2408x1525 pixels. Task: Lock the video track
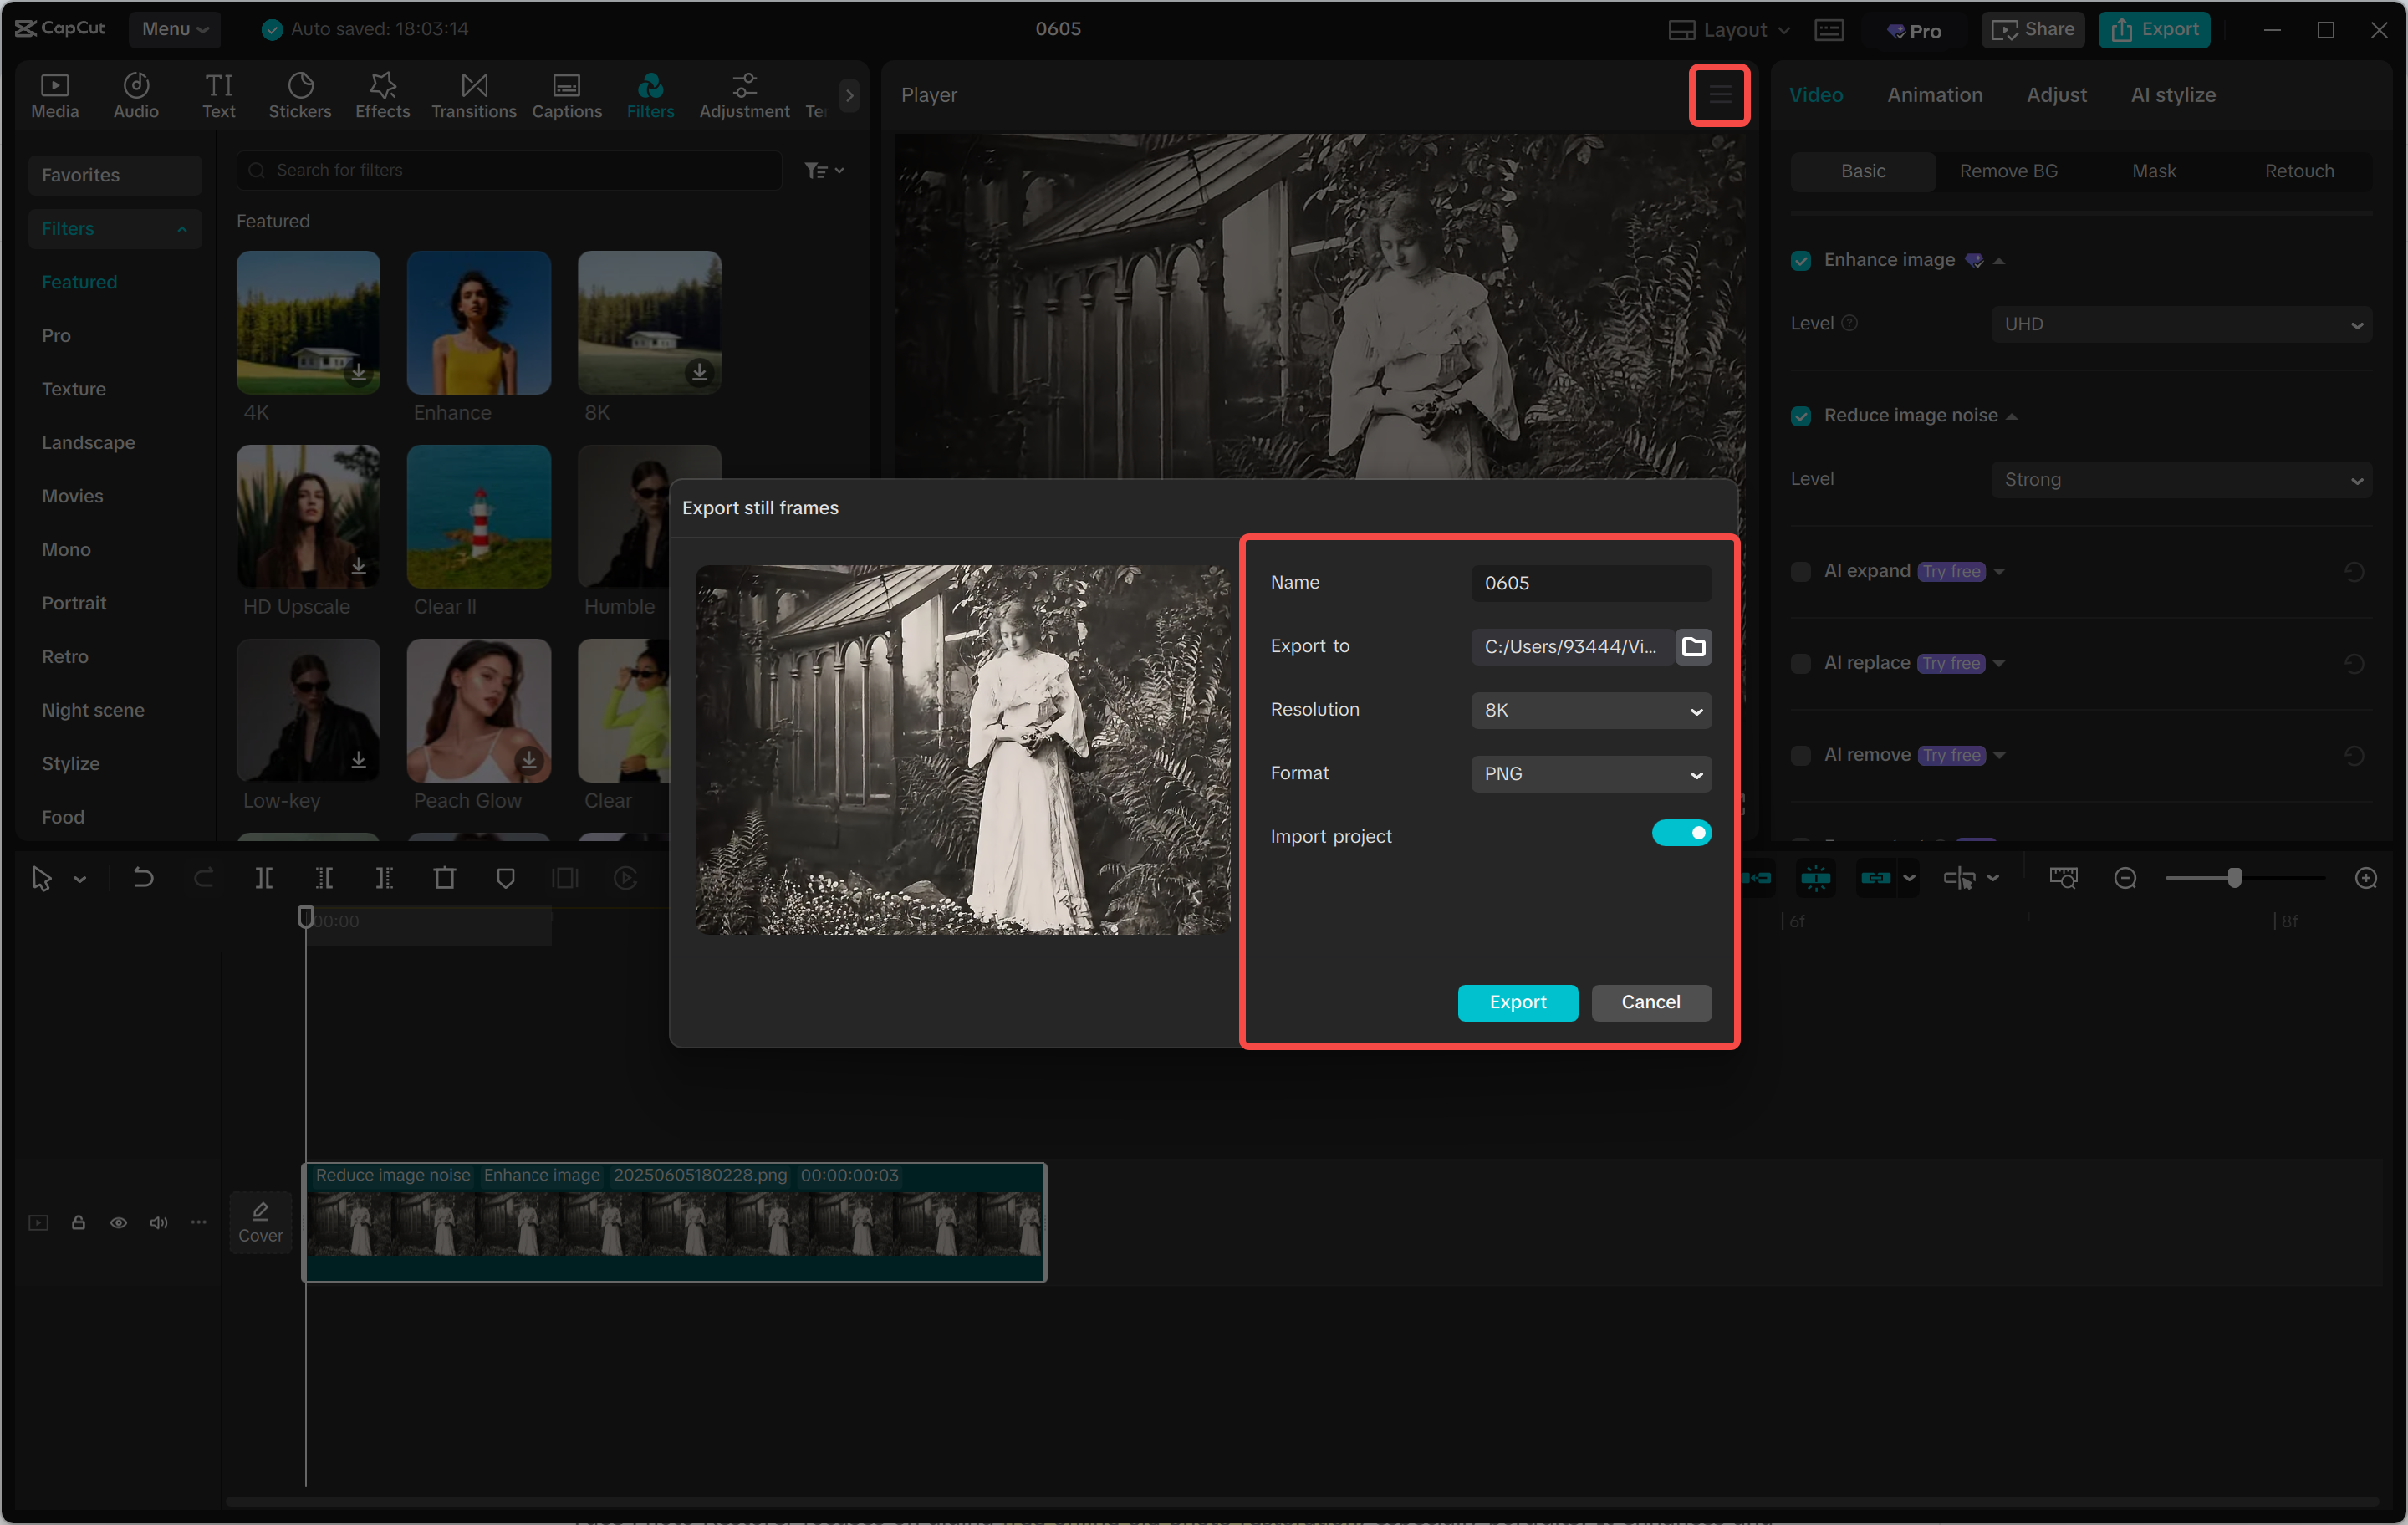click(78, 1222)
